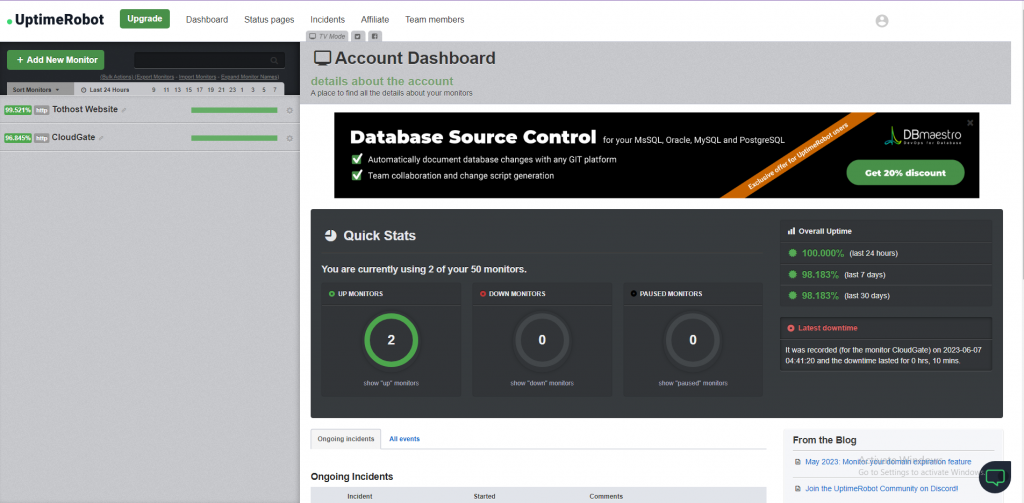Click the Overall Uptime bar chart icon
Viewport: 1024px width, 503px height.
click(x=791, y=231)
